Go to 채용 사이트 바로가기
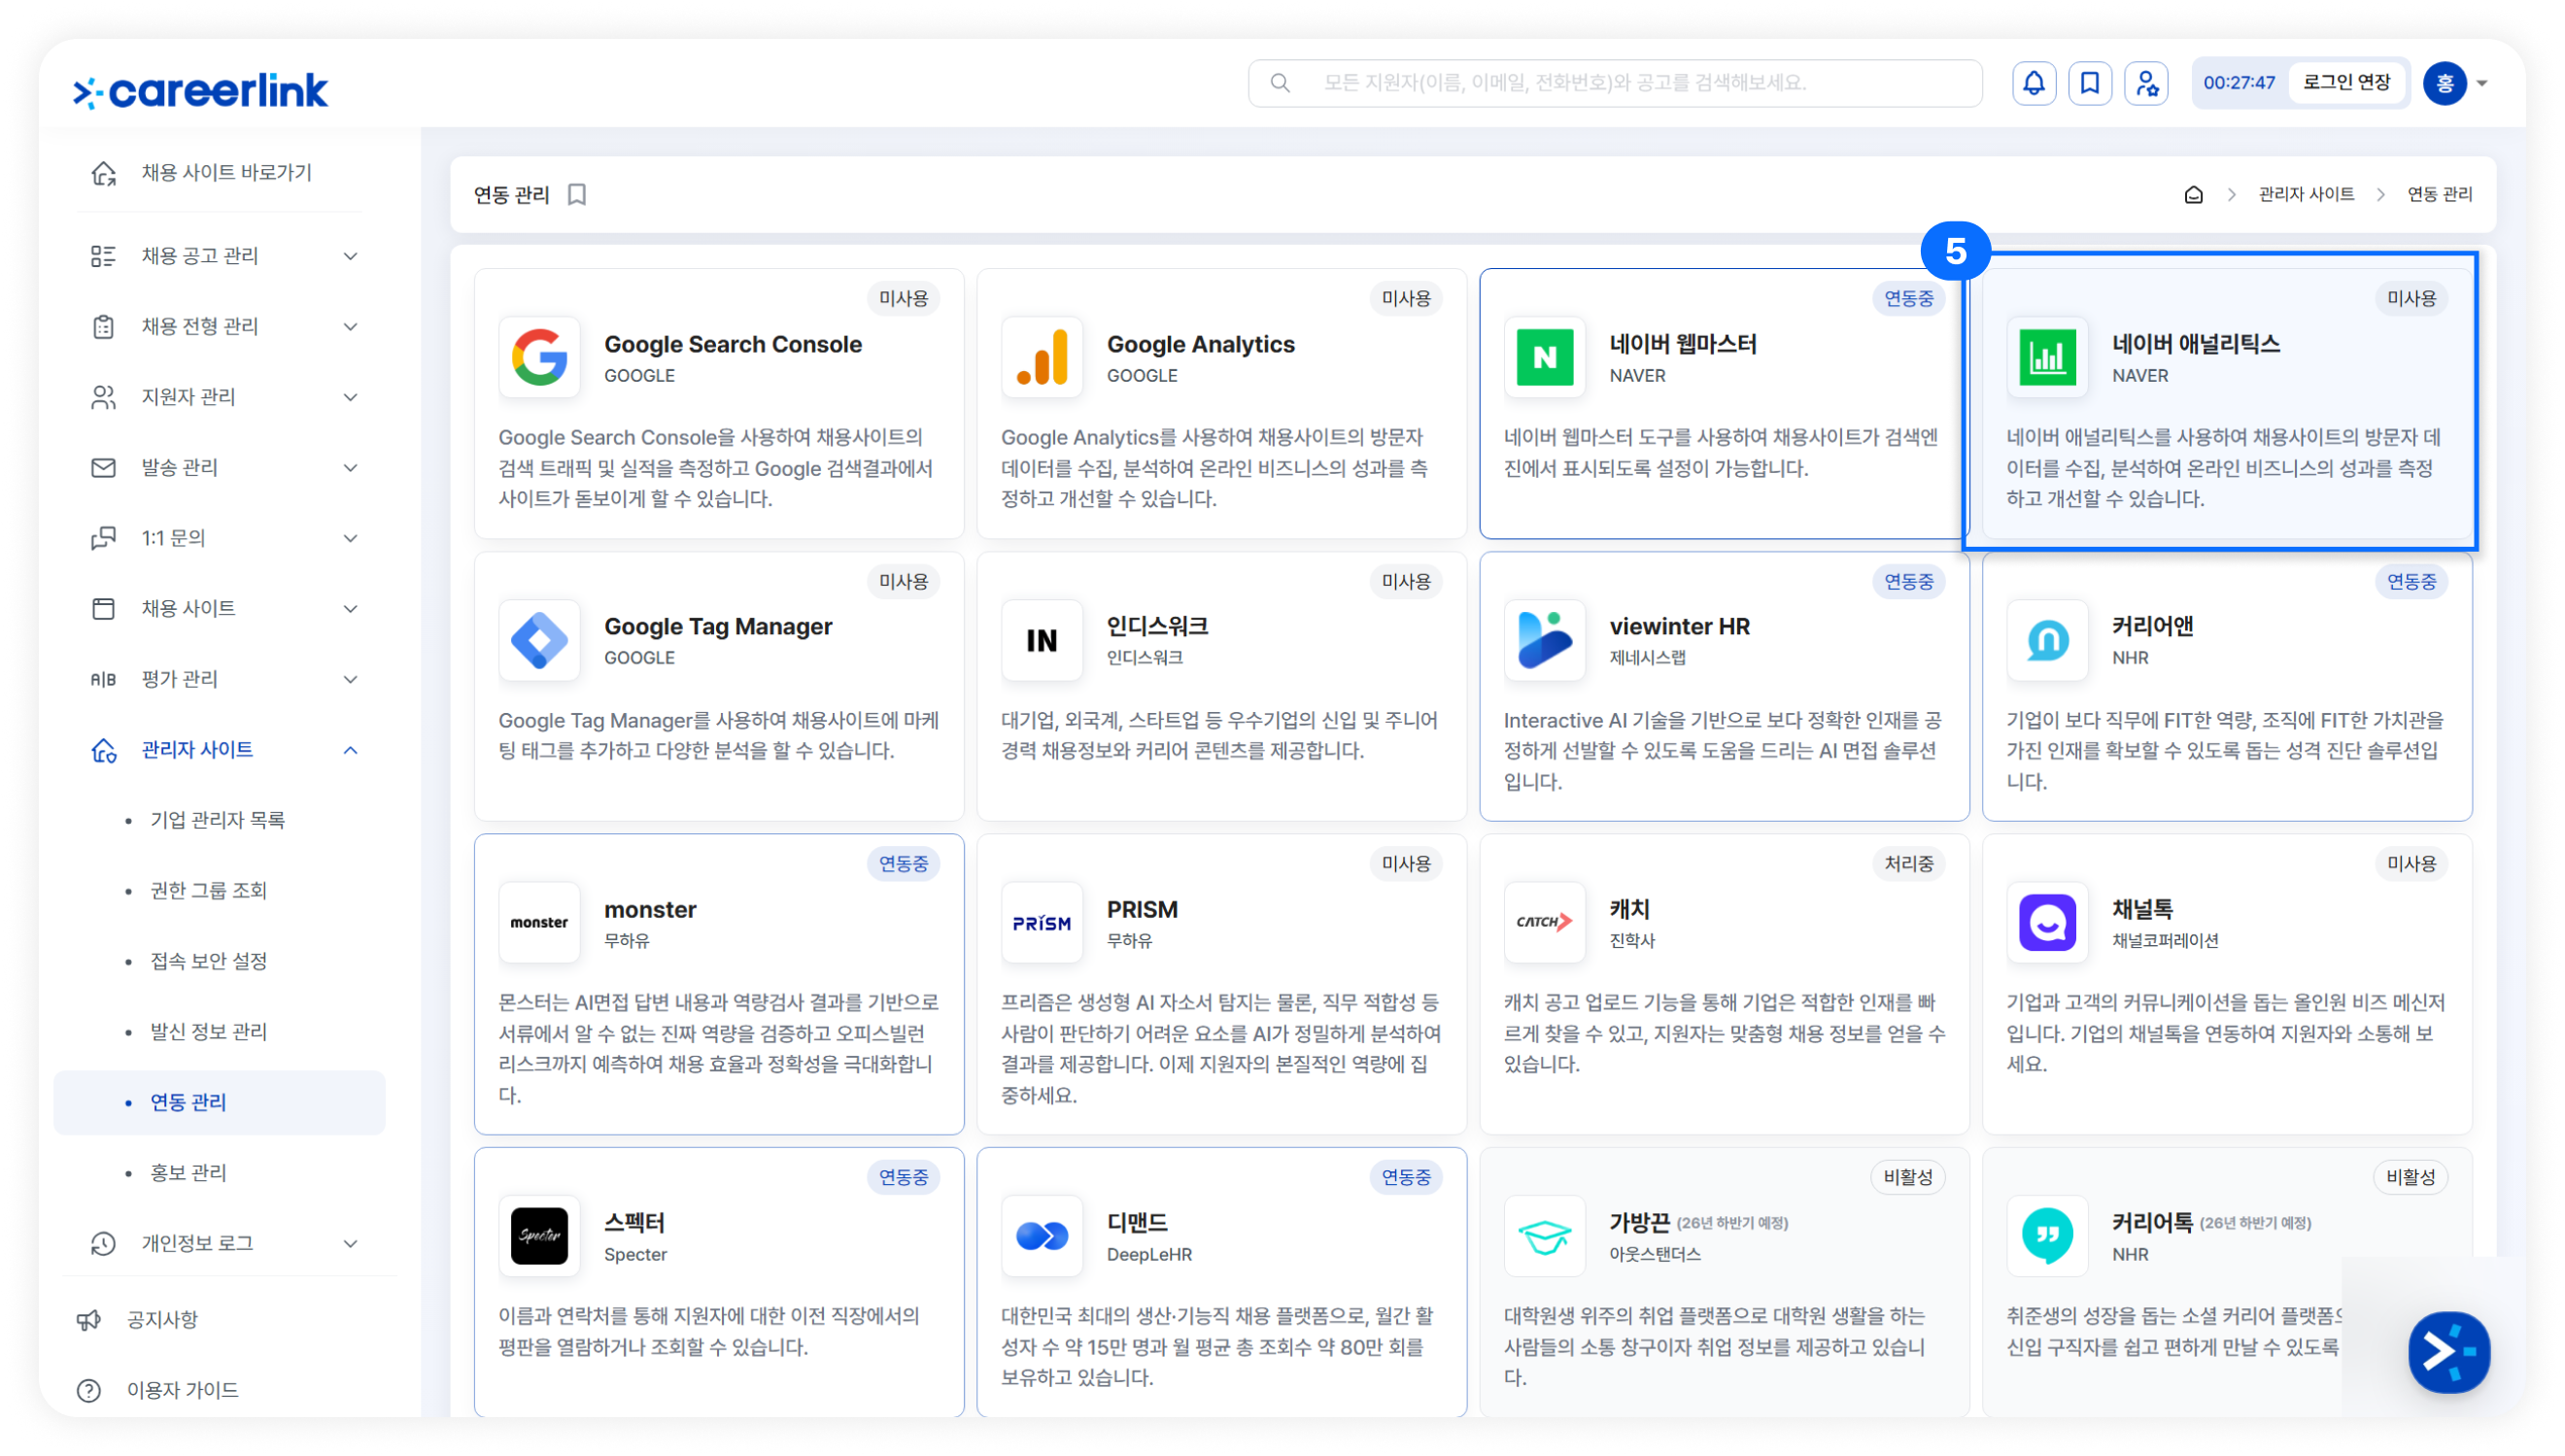2565x1456 pixels. click(226, 172)
